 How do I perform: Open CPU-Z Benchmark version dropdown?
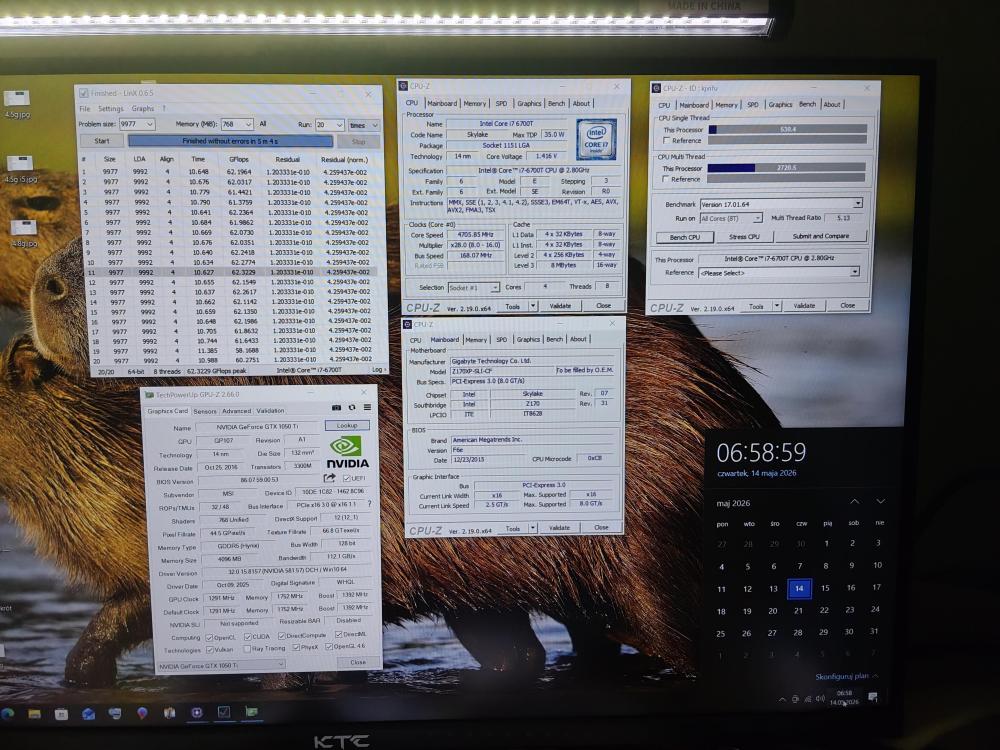858,203
